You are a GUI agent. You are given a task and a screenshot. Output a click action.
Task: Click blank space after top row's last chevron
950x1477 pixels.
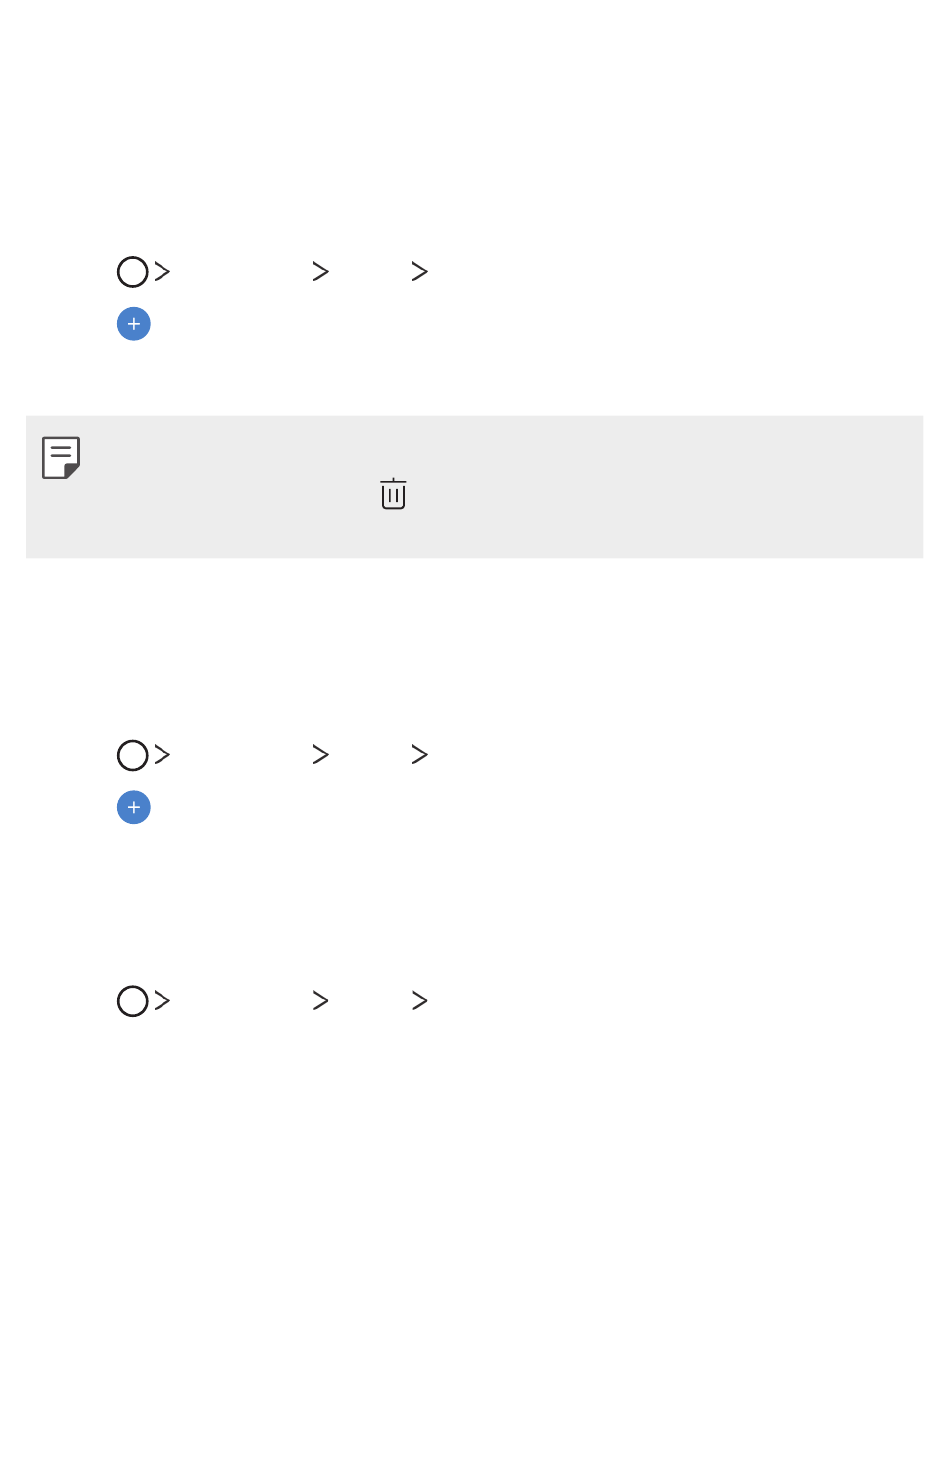(680, 271)
